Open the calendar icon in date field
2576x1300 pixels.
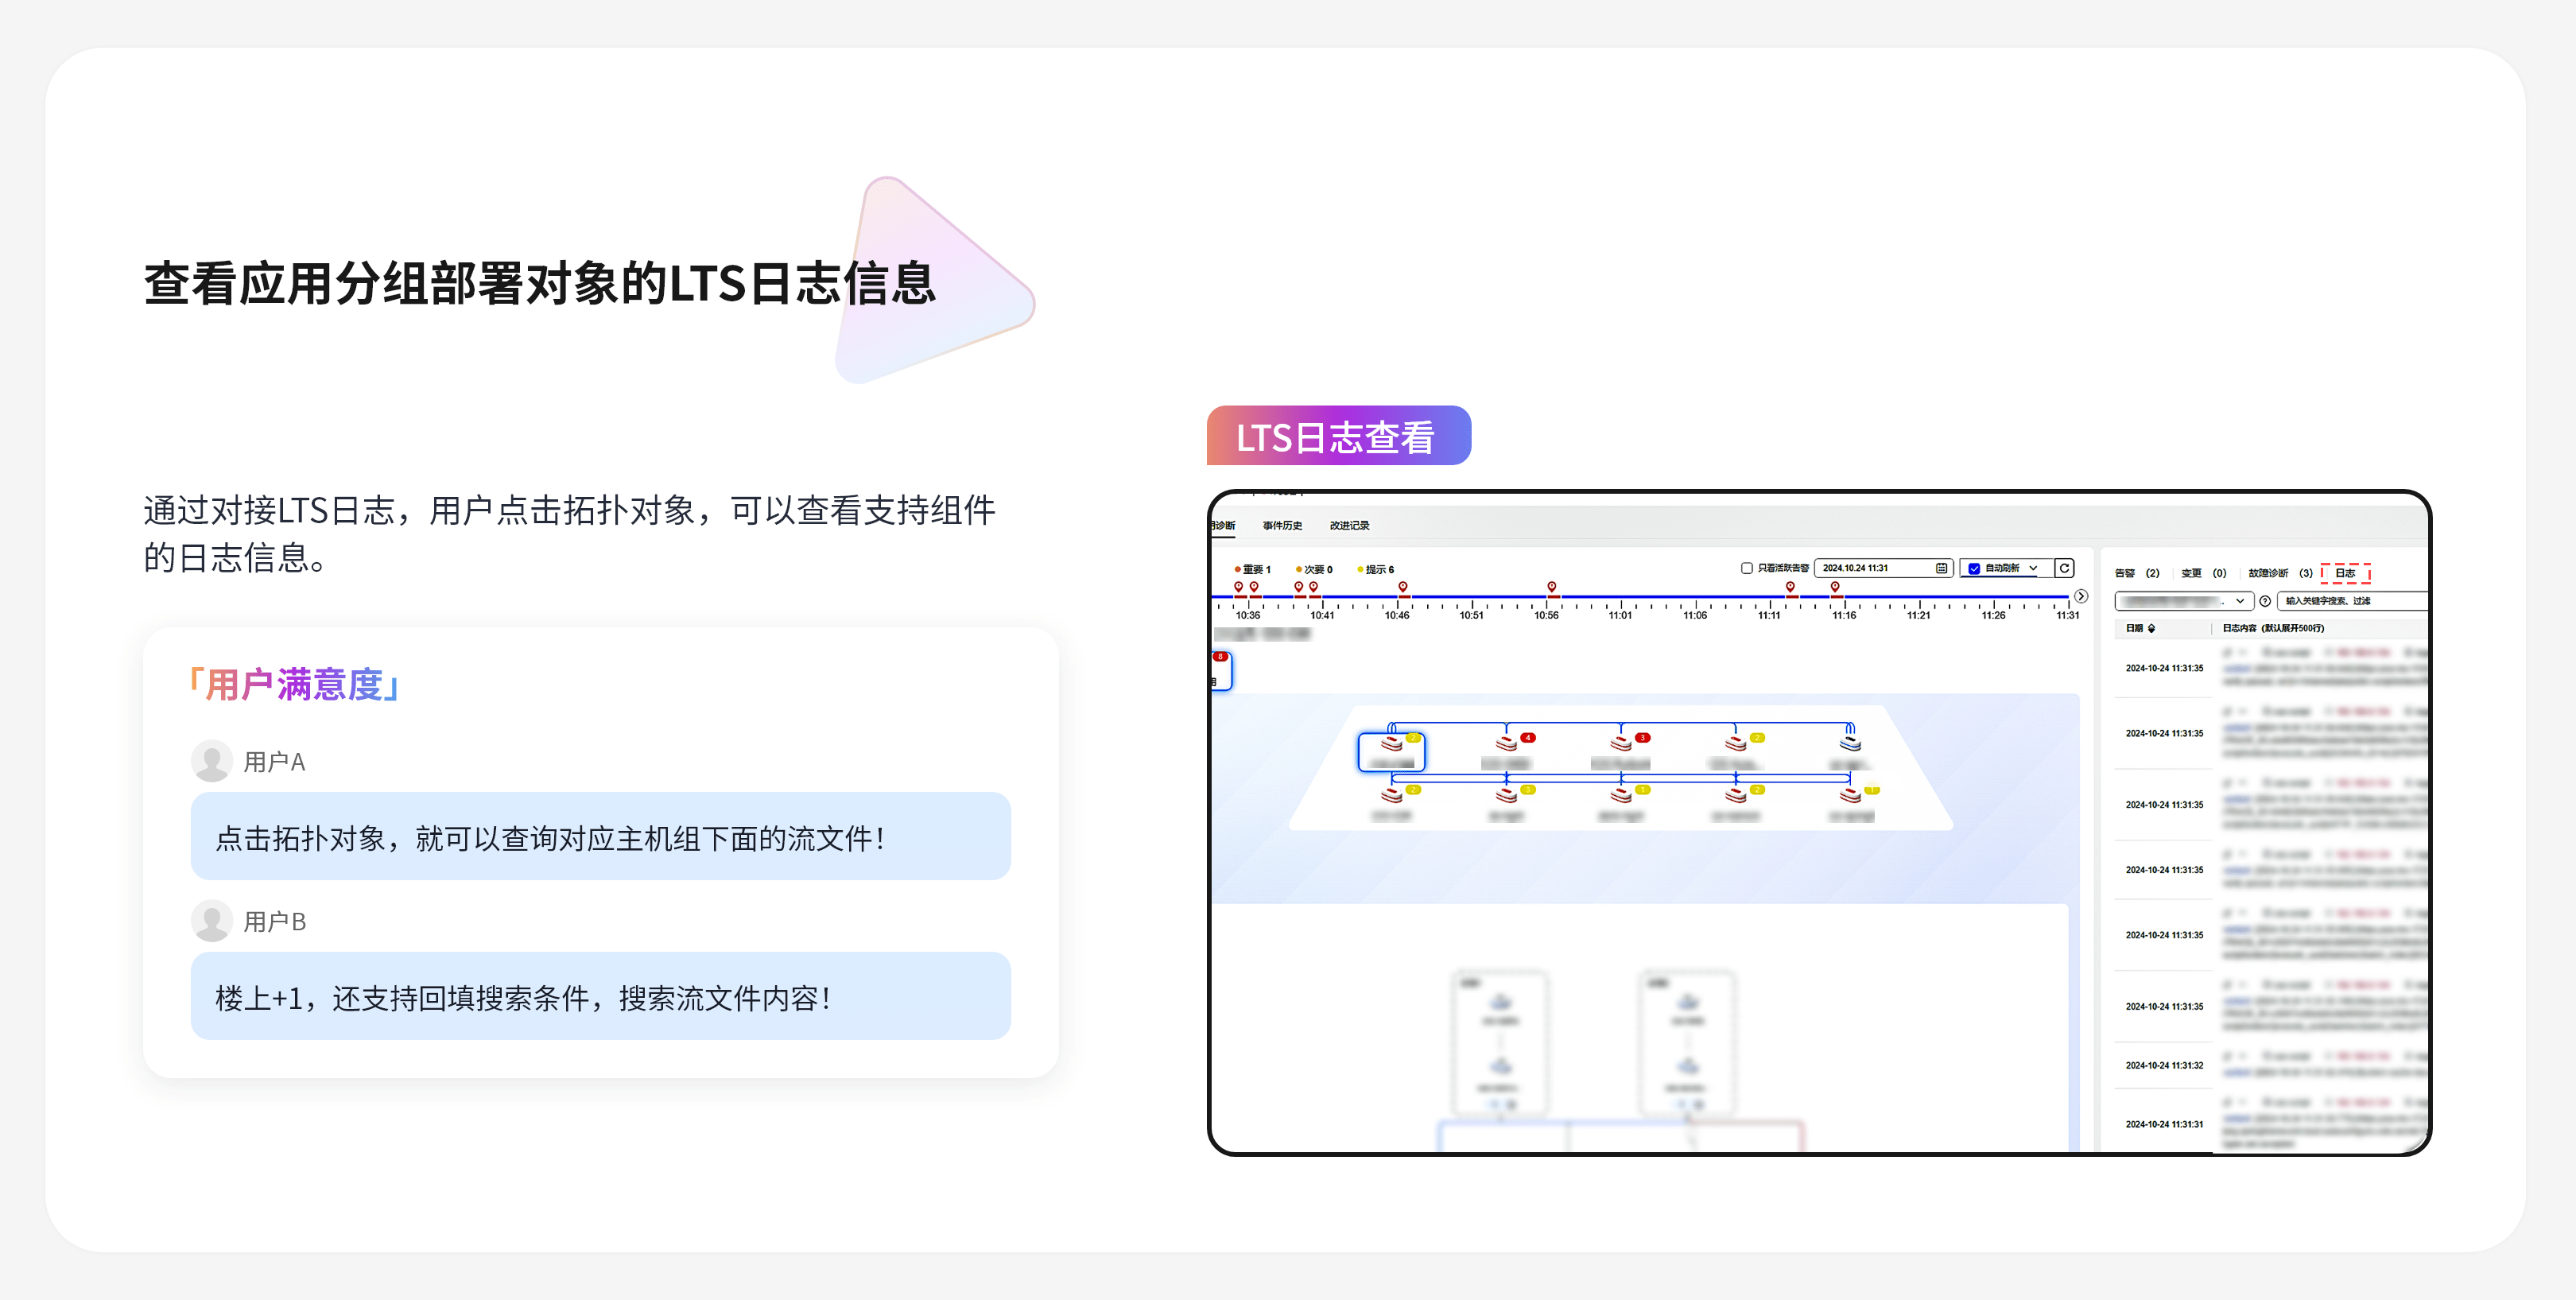pyautogui.click(x=1941, y=568)
